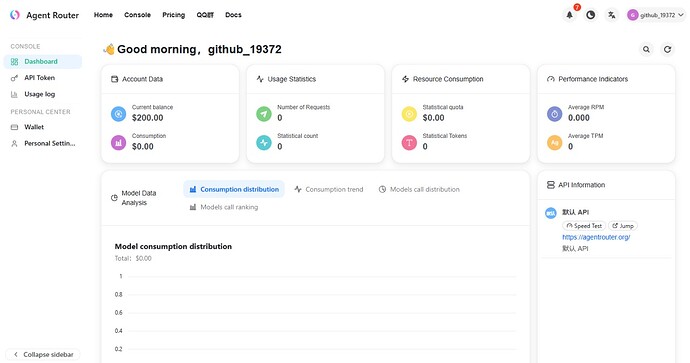Toggle dark mode theme icon
Viewport: 690px width, 363px height.
coord(591,15)
